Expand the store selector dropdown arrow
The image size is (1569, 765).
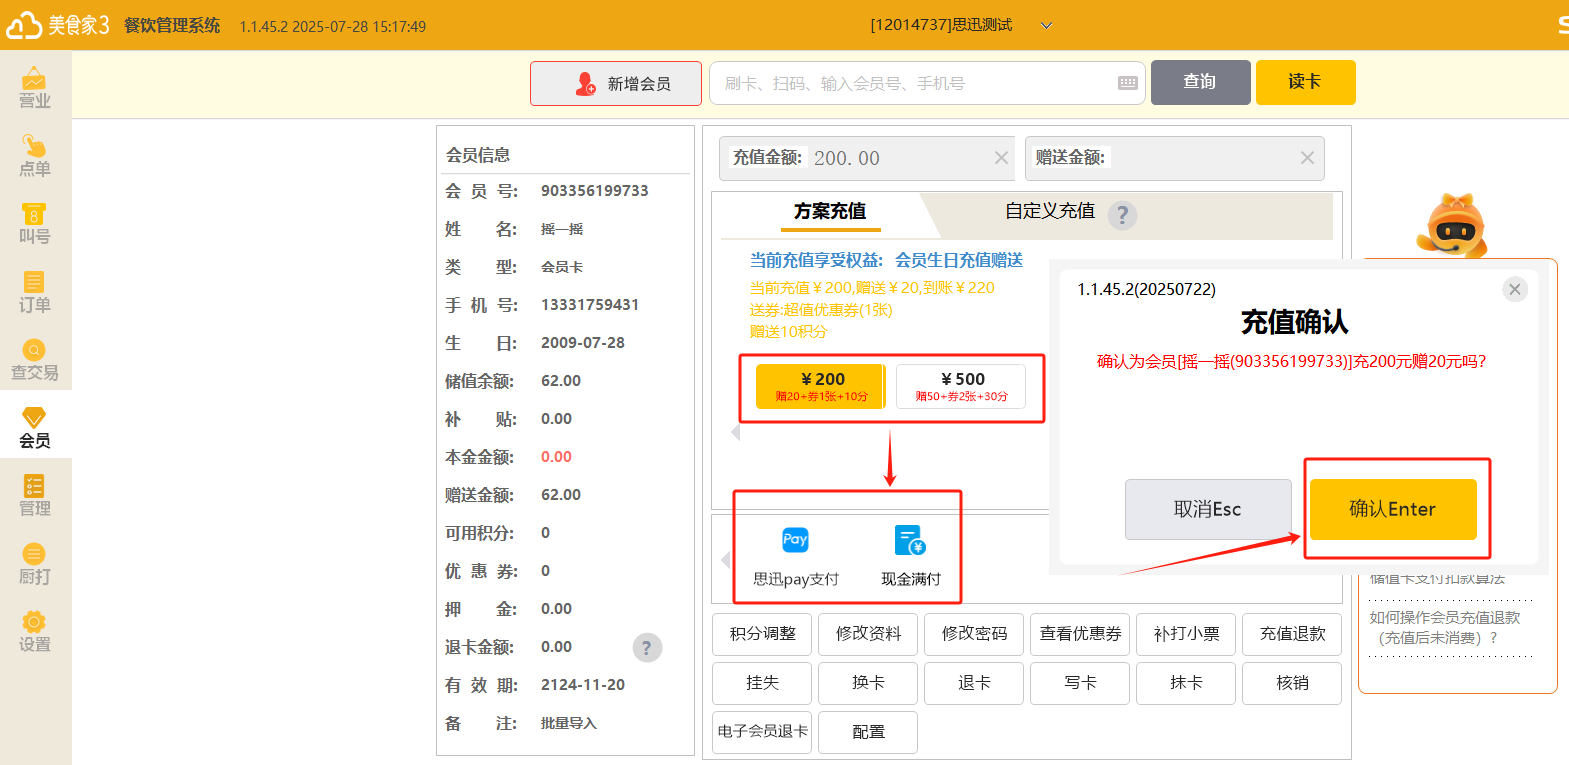coord(1046,26)
